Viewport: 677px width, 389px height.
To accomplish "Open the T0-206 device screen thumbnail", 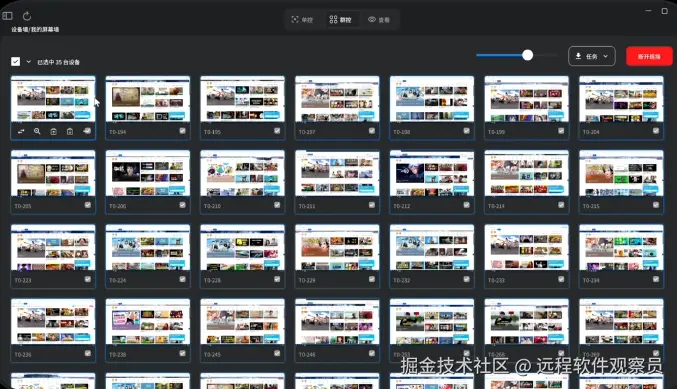I will pos(148,173).
